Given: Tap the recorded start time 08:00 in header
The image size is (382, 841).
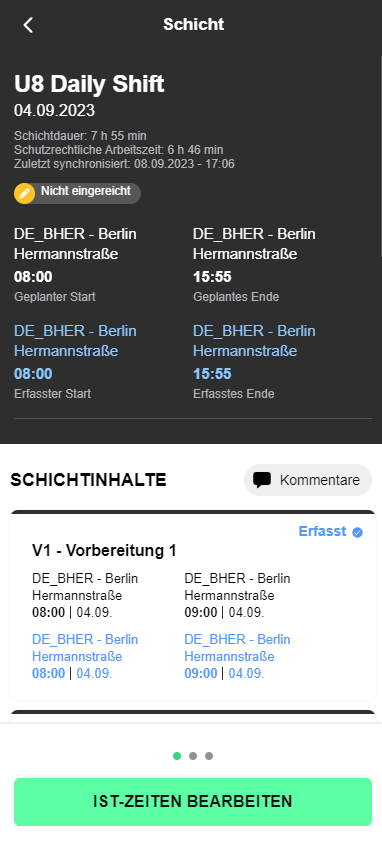Looking at the screenshot, I should tap(33, 374).
